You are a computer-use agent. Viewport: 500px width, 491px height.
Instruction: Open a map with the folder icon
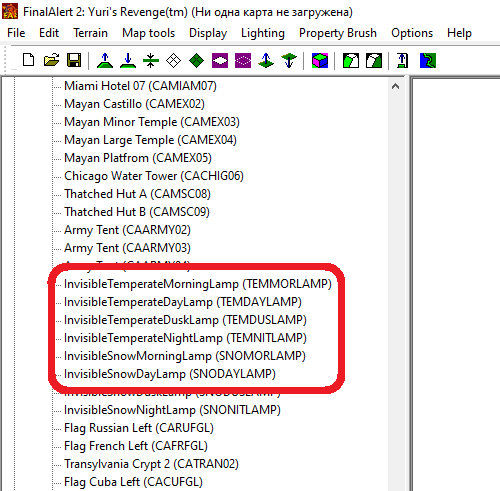coord(51,60)
